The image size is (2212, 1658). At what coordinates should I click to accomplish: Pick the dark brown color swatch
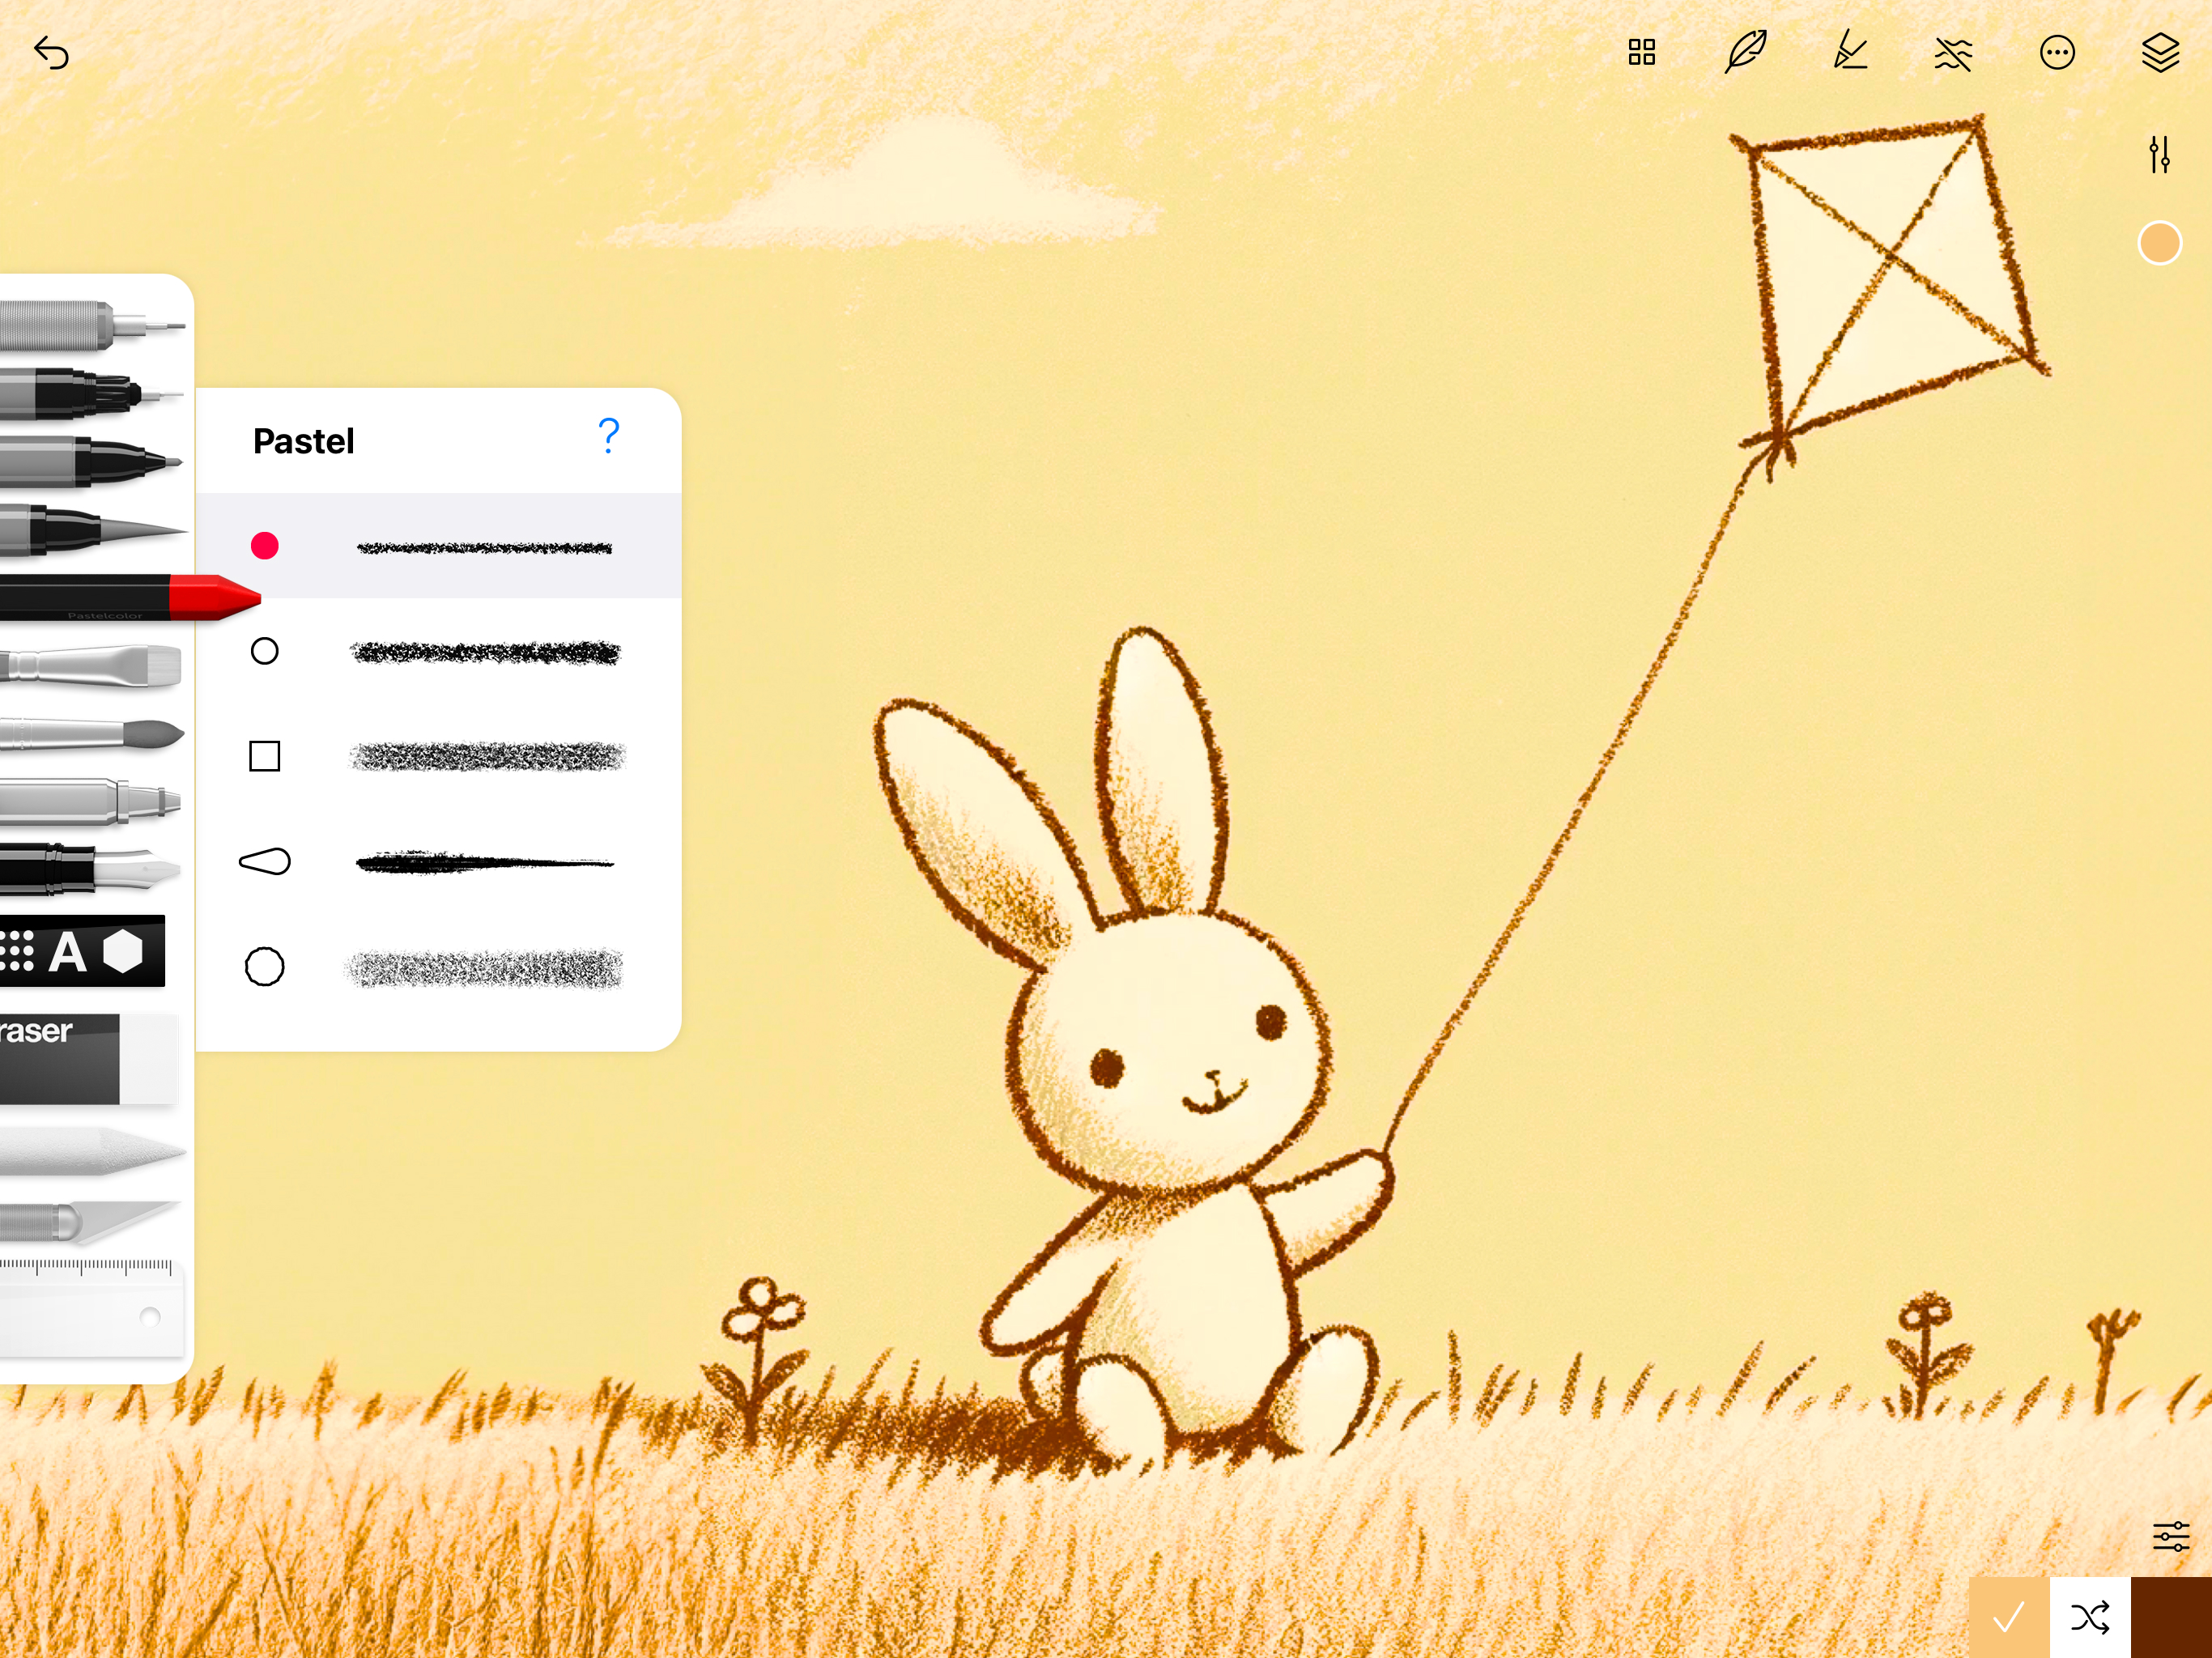pos(2171,1617)
